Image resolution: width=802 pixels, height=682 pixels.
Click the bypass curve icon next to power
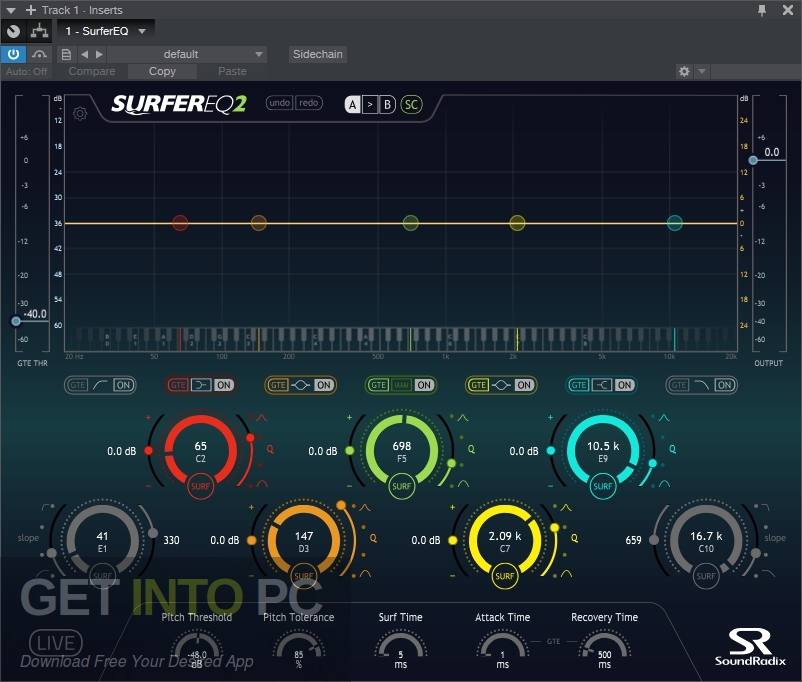(x=39, y=54)
